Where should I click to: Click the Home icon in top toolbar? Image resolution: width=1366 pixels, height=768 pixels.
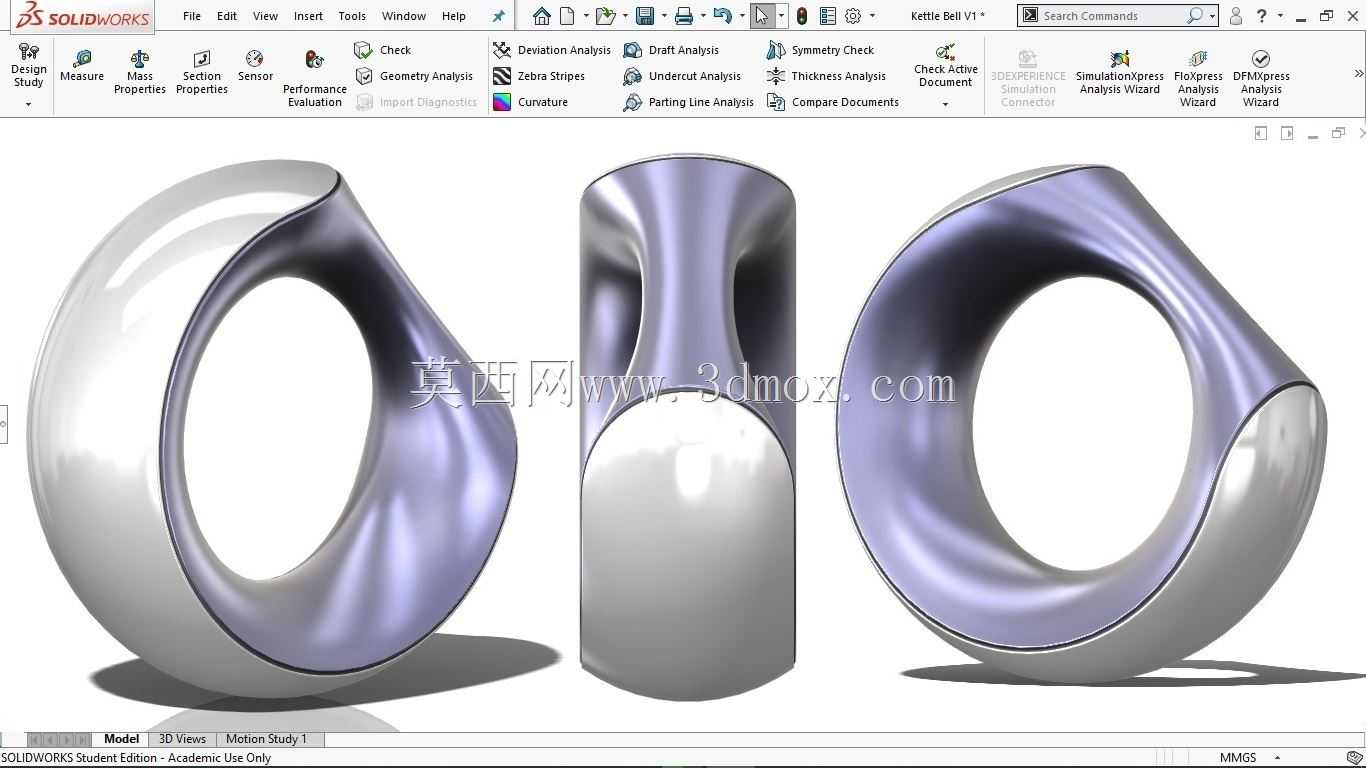pos(541,16)
